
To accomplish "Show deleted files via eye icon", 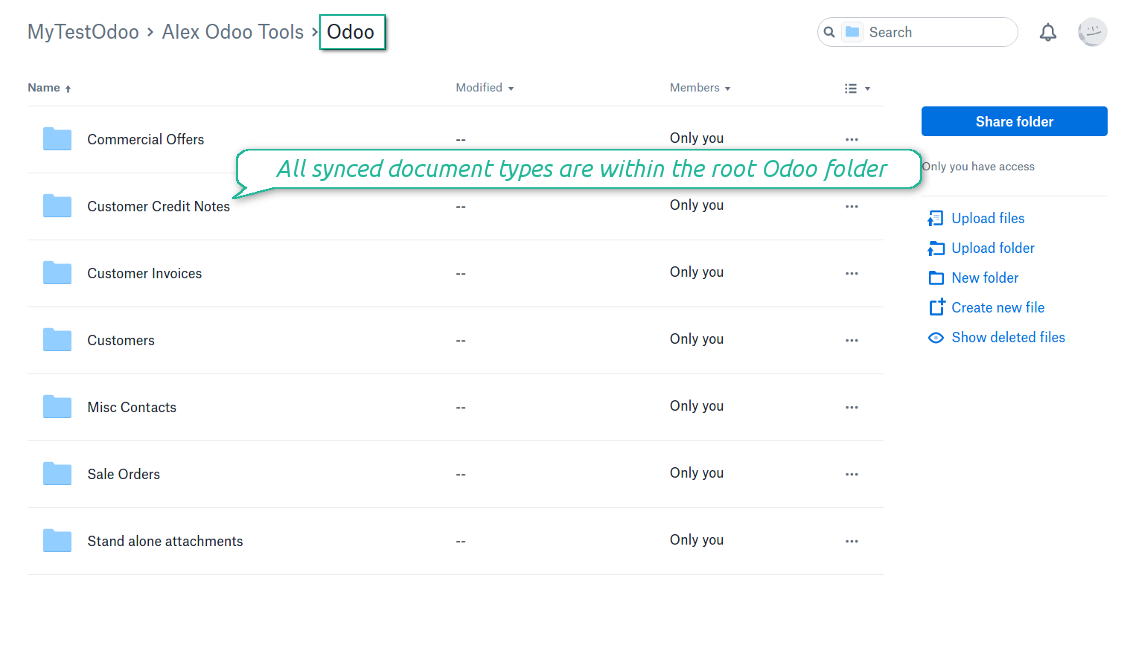I will point(936,338).
